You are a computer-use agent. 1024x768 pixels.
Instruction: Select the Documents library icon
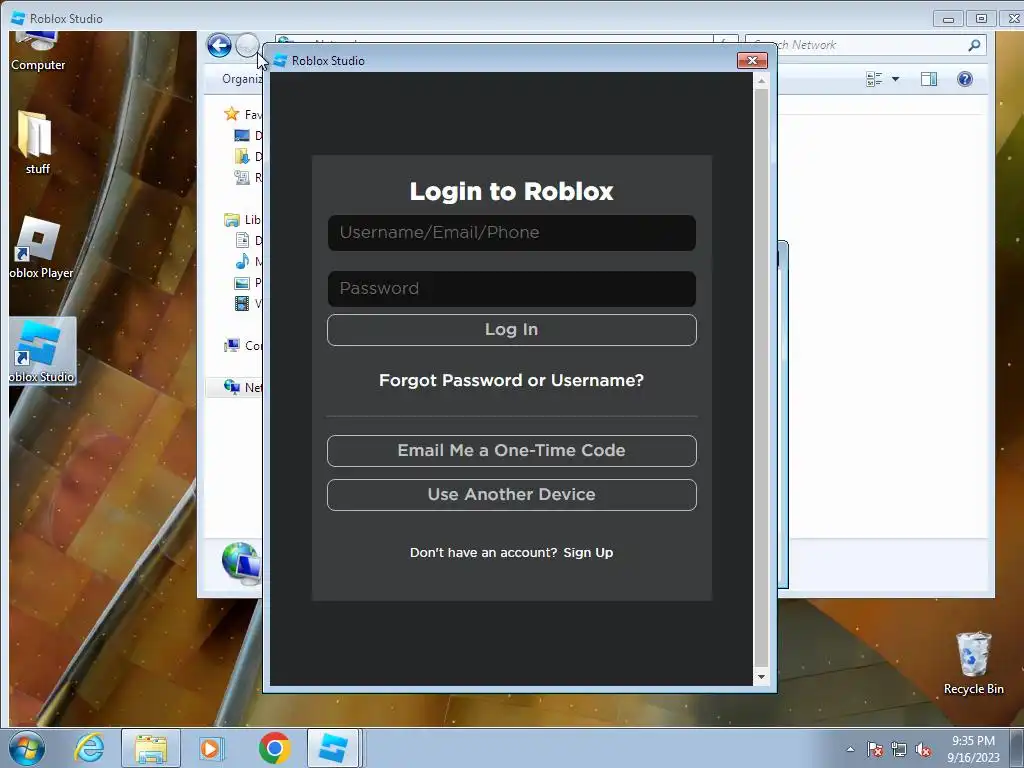[242, 240]
